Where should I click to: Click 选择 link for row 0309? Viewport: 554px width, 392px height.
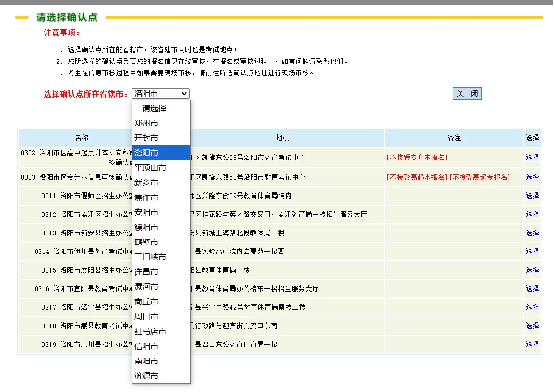[x=532, y=176]
